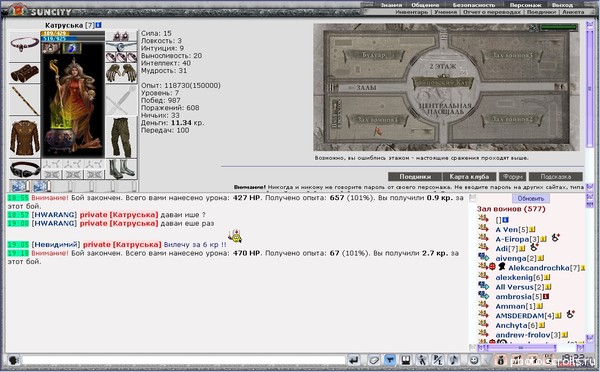The image size is (600, 372).
Task: Click private message icon next to Adi
Action: pos(483,247)
